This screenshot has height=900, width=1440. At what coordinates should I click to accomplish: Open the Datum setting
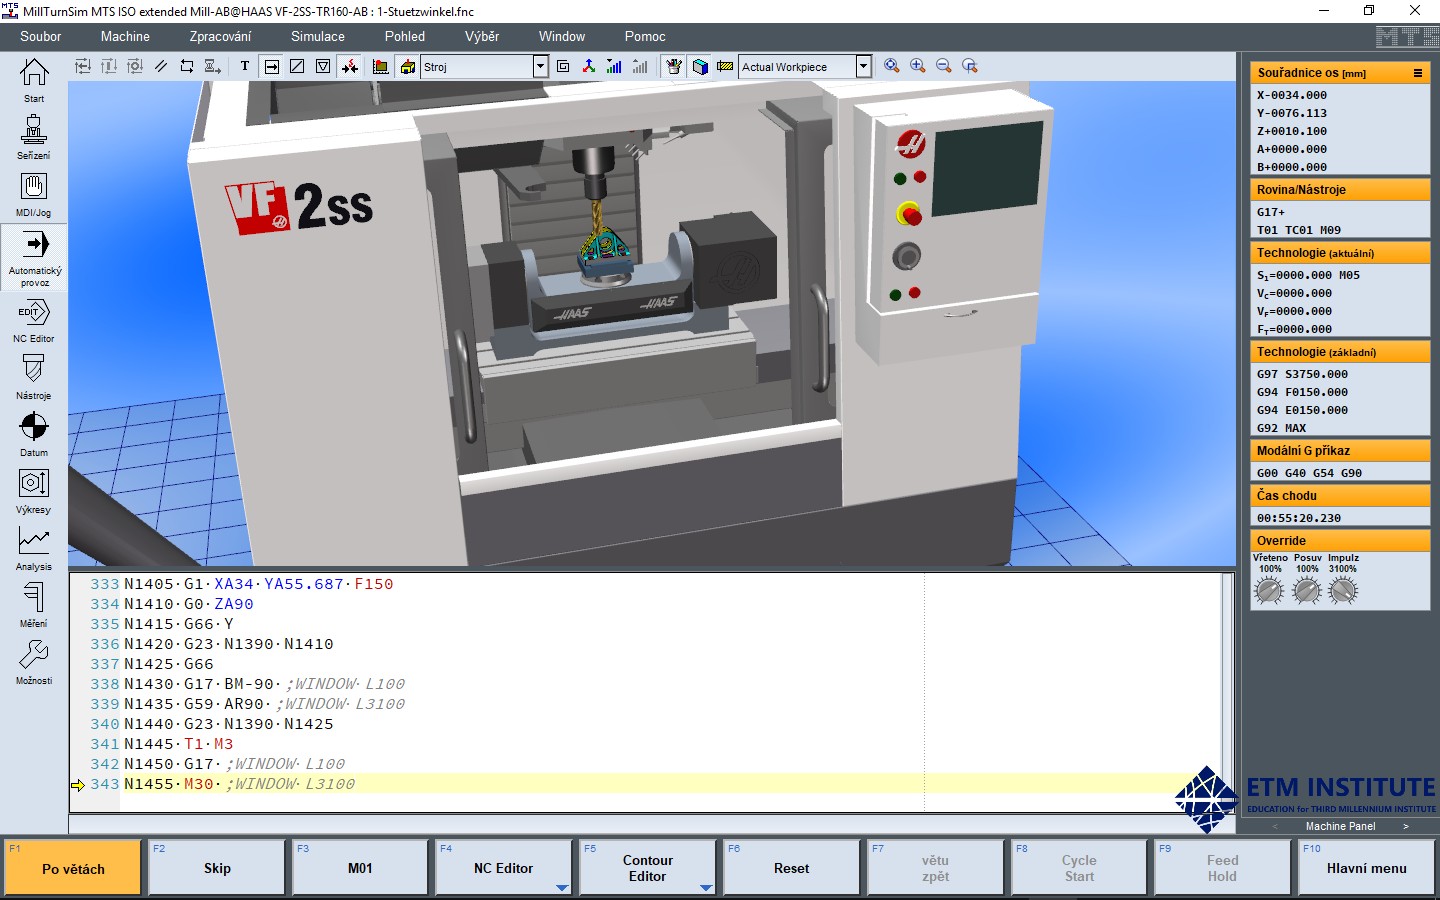[x=34, y=434]
